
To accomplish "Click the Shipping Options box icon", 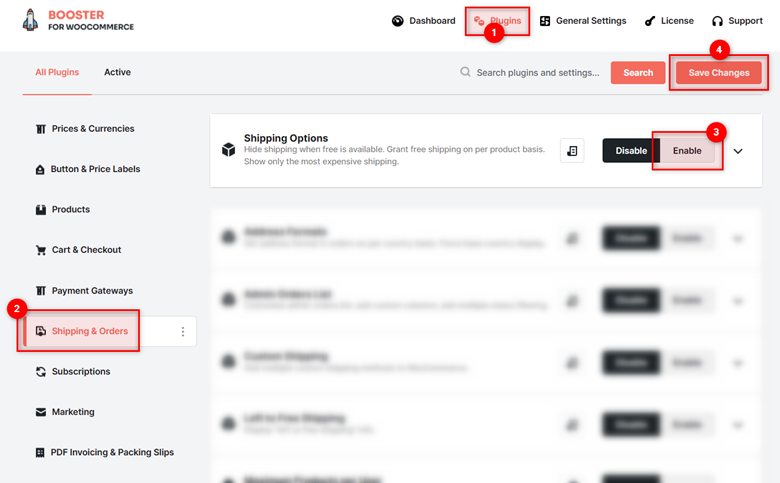I will [x=228, y=149].
